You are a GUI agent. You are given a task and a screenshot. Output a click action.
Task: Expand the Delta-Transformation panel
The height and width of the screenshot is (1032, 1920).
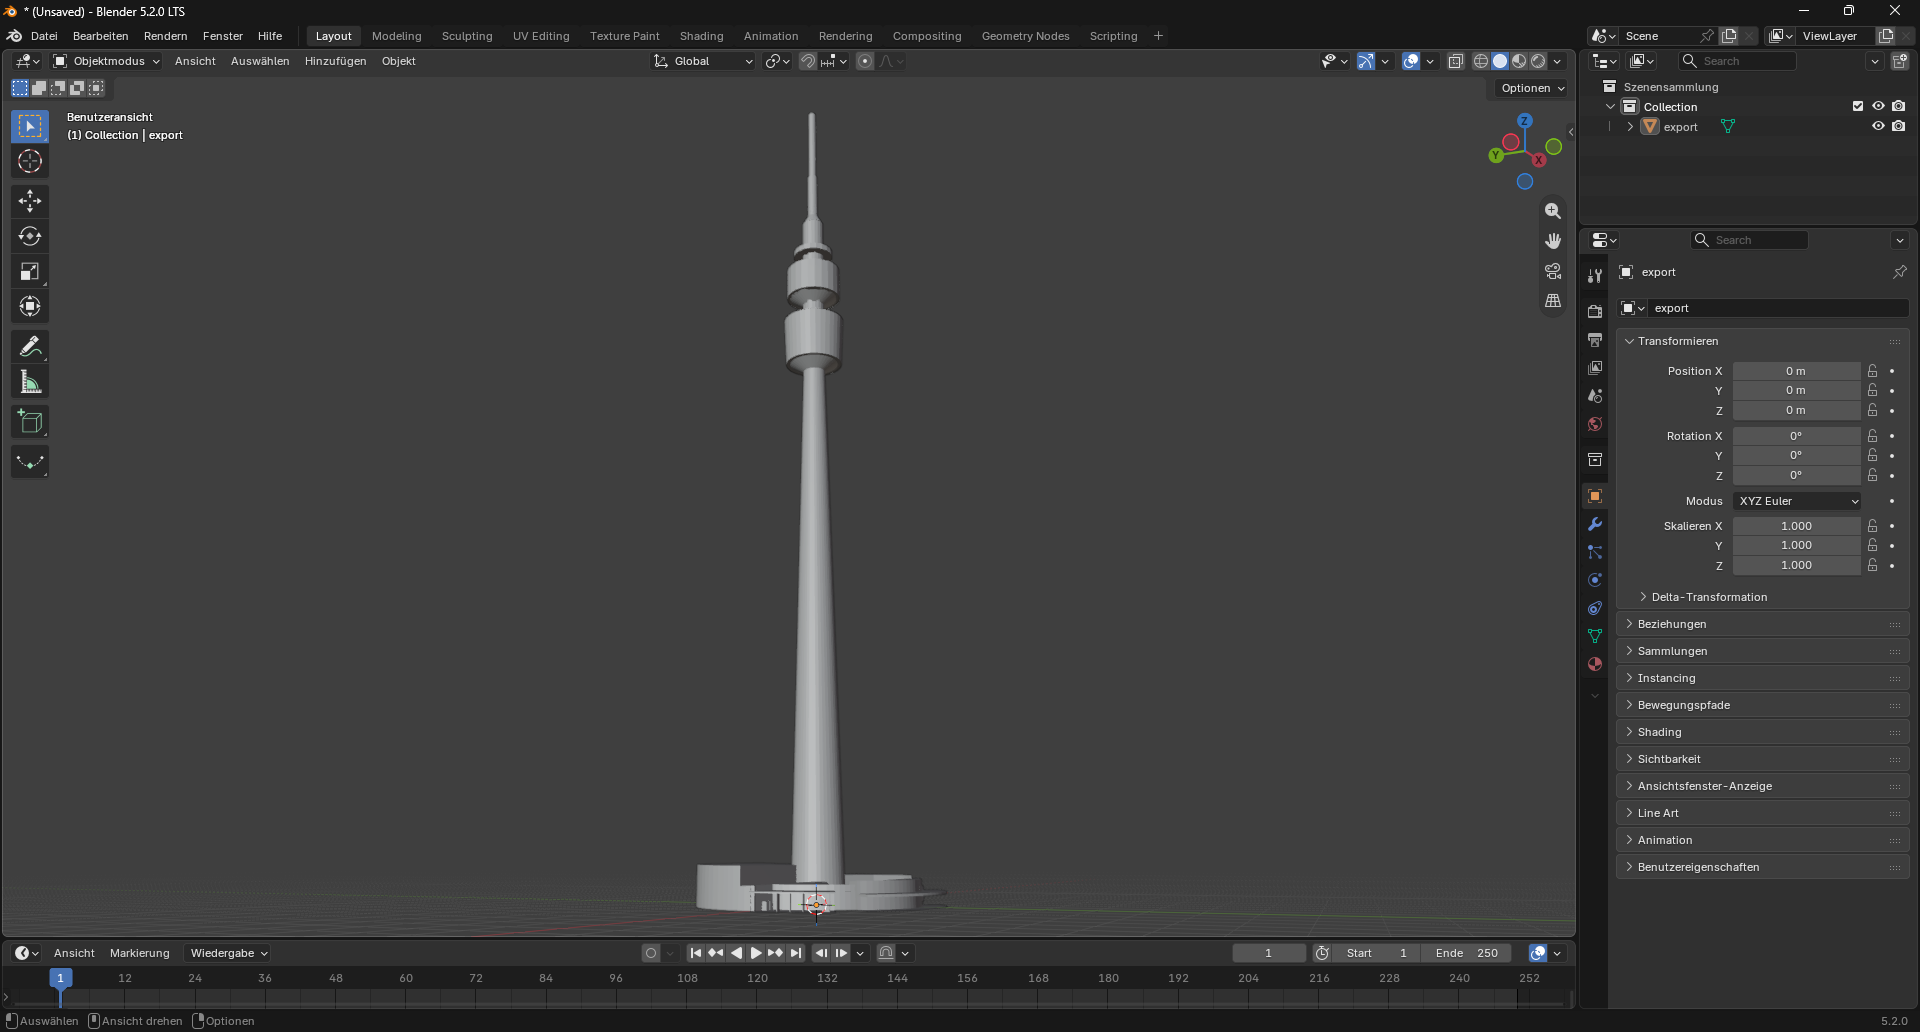[x=1709, y=597]
